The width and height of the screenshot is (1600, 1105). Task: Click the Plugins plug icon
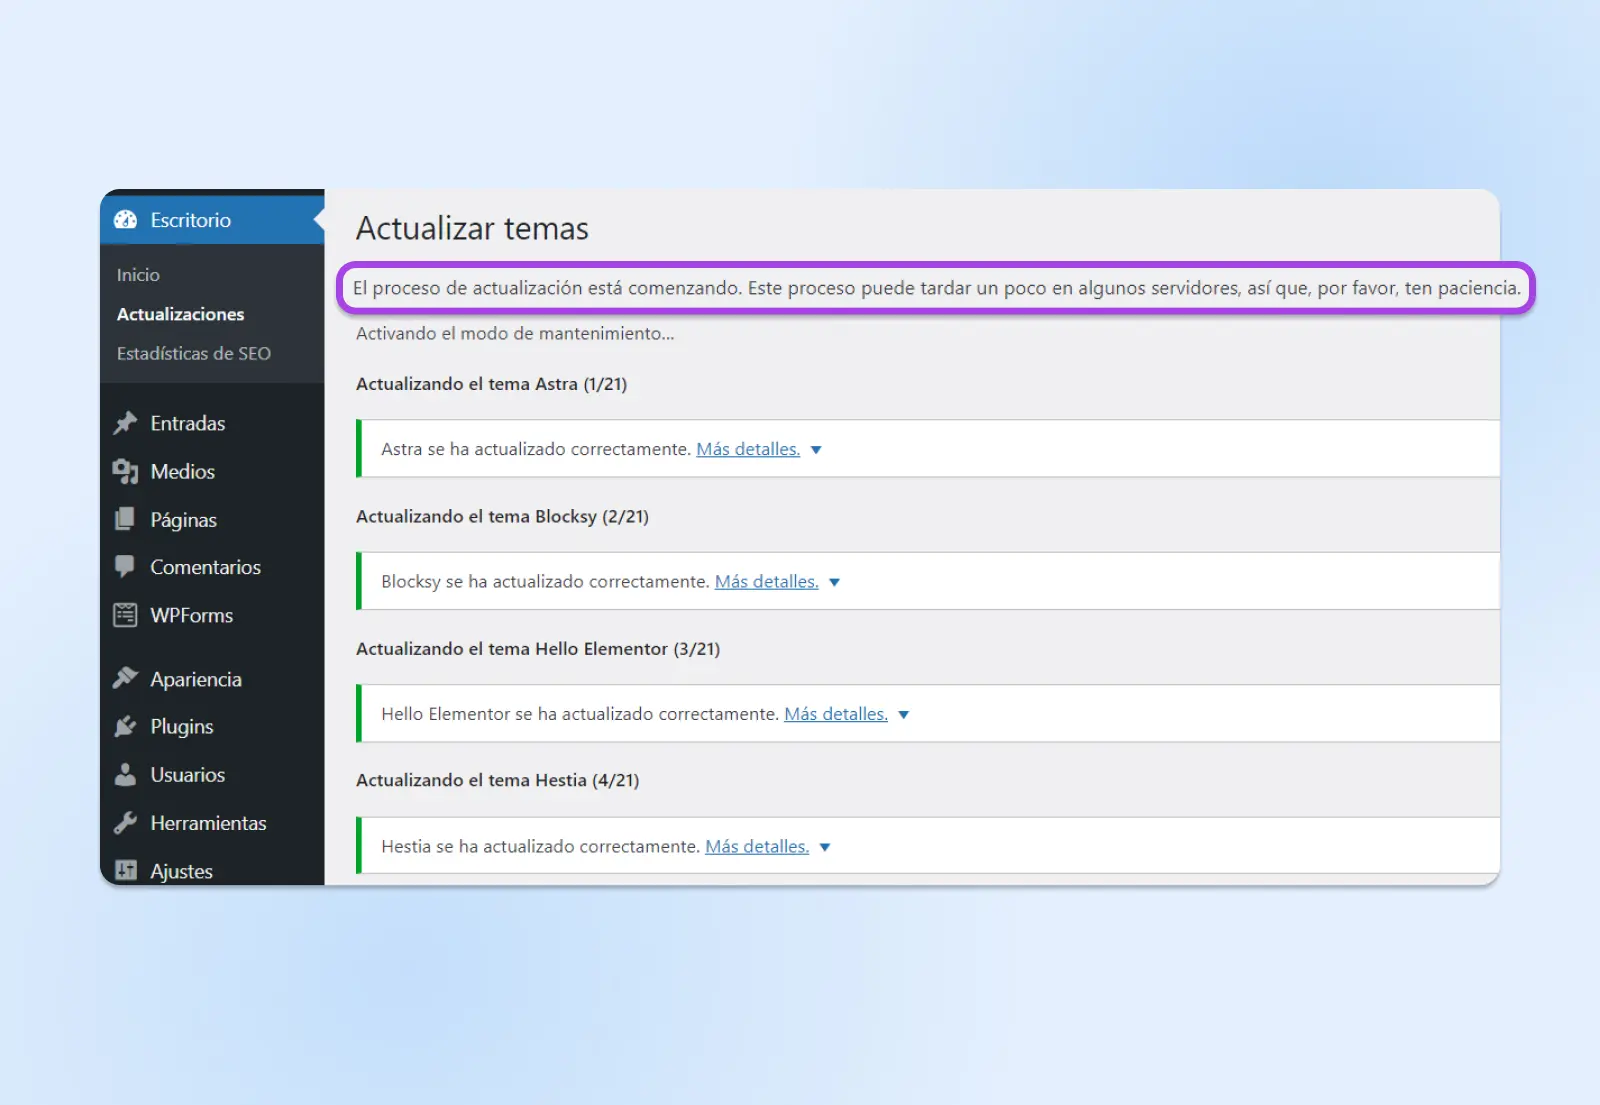pyautogui.click(x=125, y=726)
